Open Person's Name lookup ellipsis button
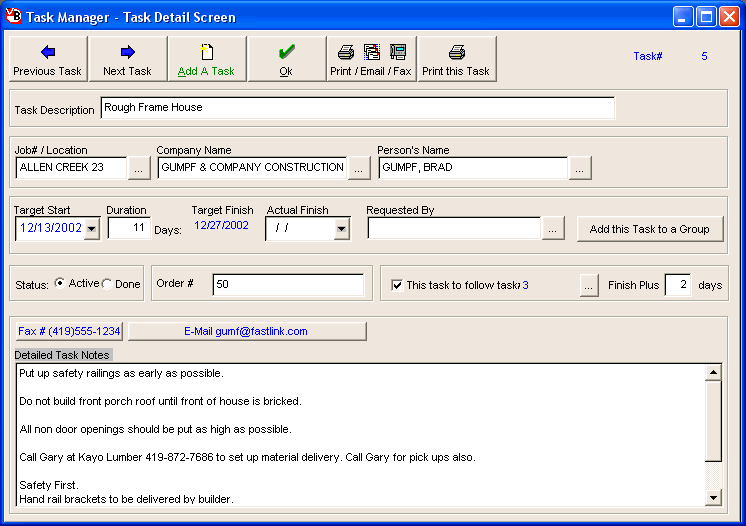 581,168
